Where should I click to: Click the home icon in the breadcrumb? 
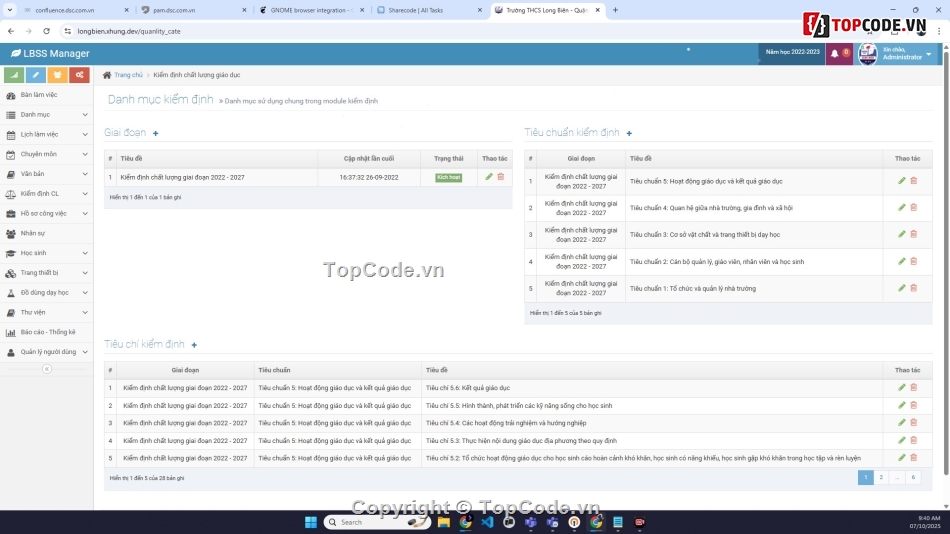click(x=107, y=75)
